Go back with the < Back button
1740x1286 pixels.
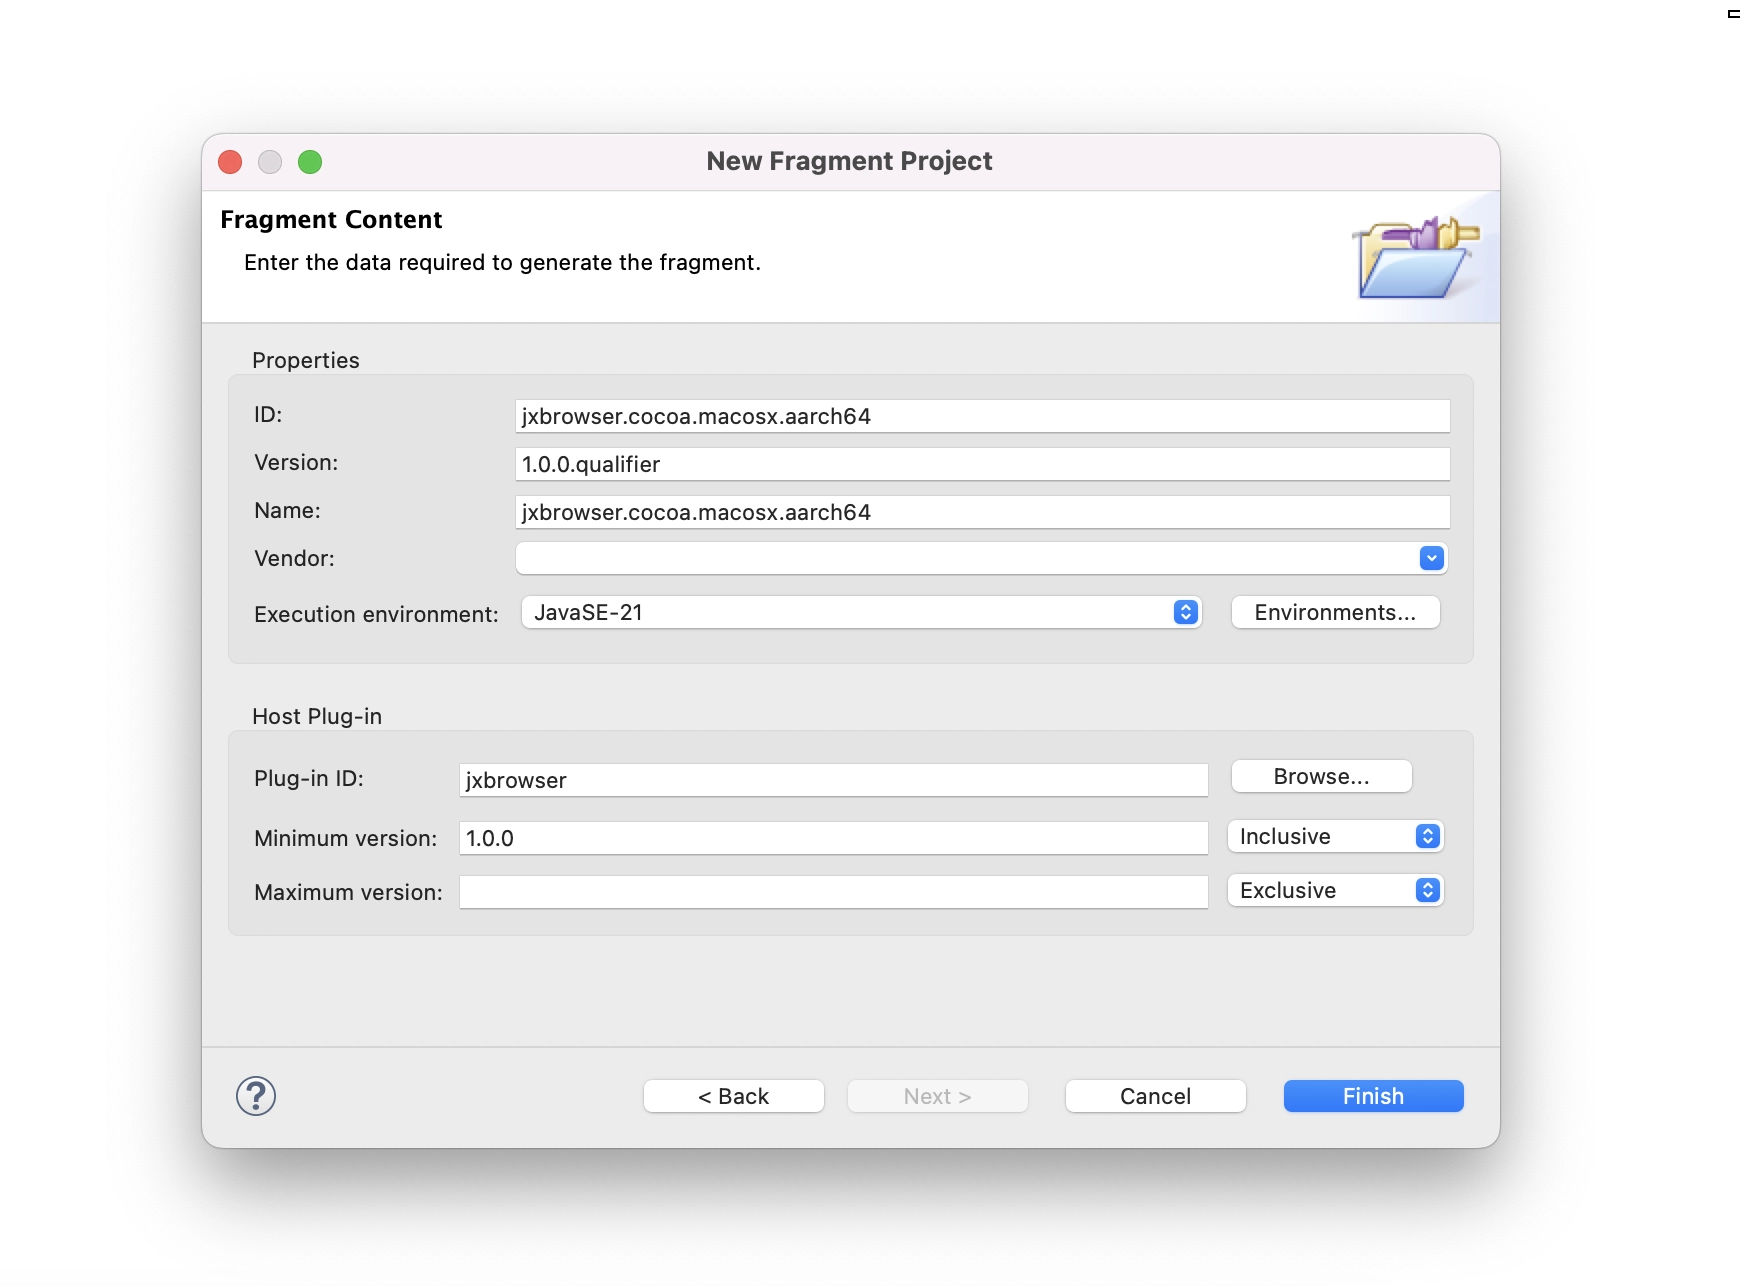[x=734, y=1096]
